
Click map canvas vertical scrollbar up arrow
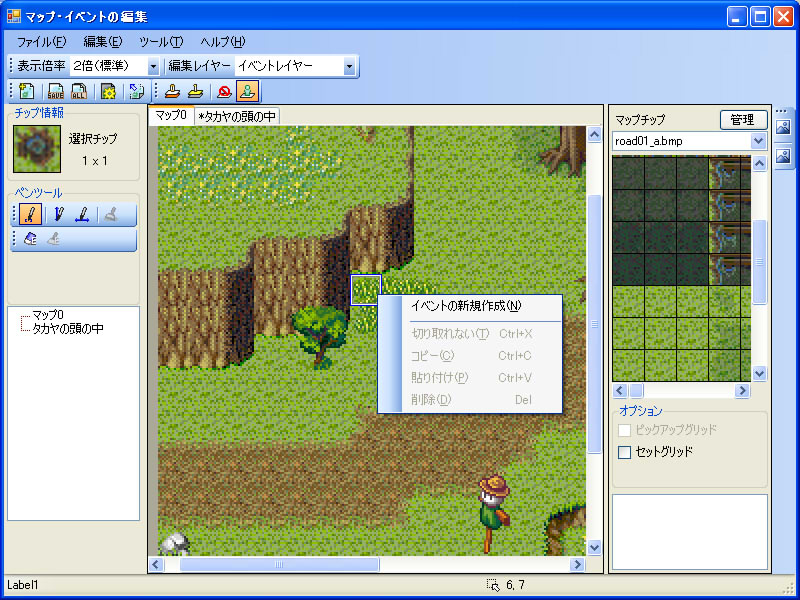pos(594,135)
